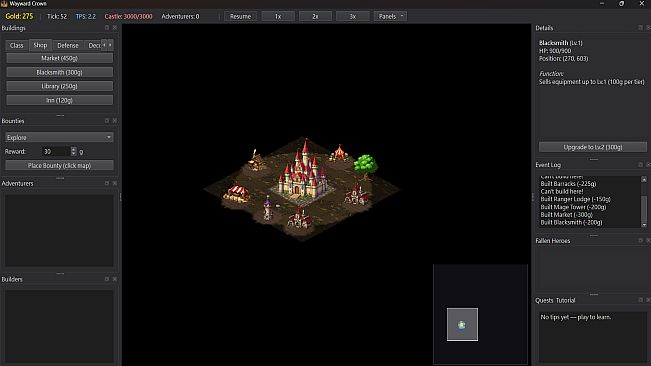651x366 pixels.
Task: Open the Class buildings tab
Action: pos(17,45)
